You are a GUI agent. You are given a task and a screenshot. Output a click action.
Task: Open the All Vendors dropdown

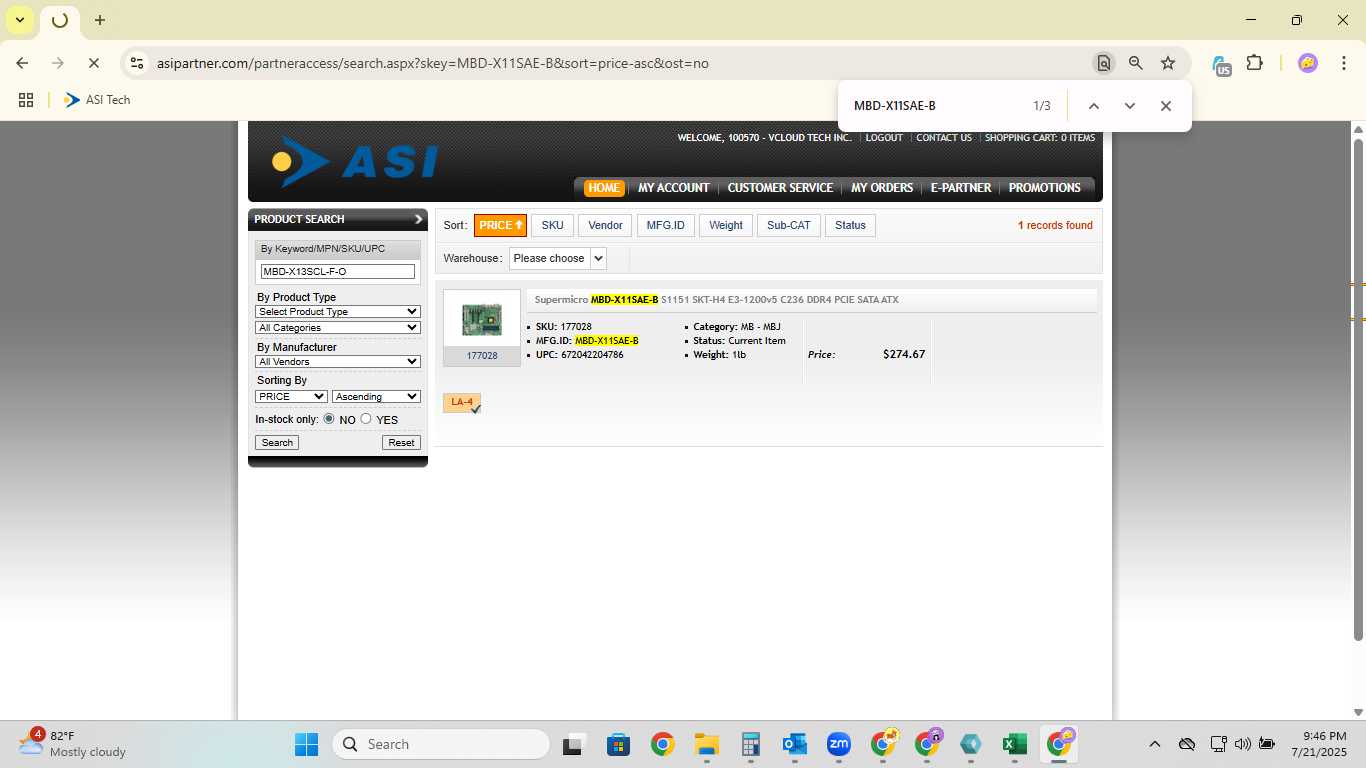click(x=338, y=362)
